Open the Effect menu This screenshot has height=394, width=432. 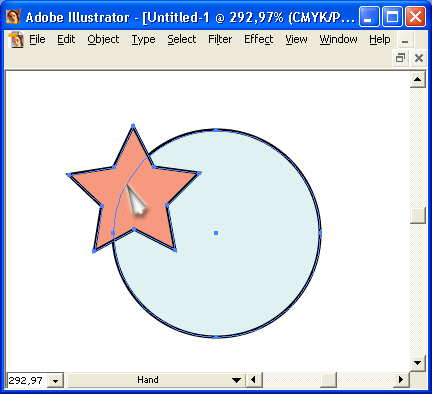tap(259, 39)
